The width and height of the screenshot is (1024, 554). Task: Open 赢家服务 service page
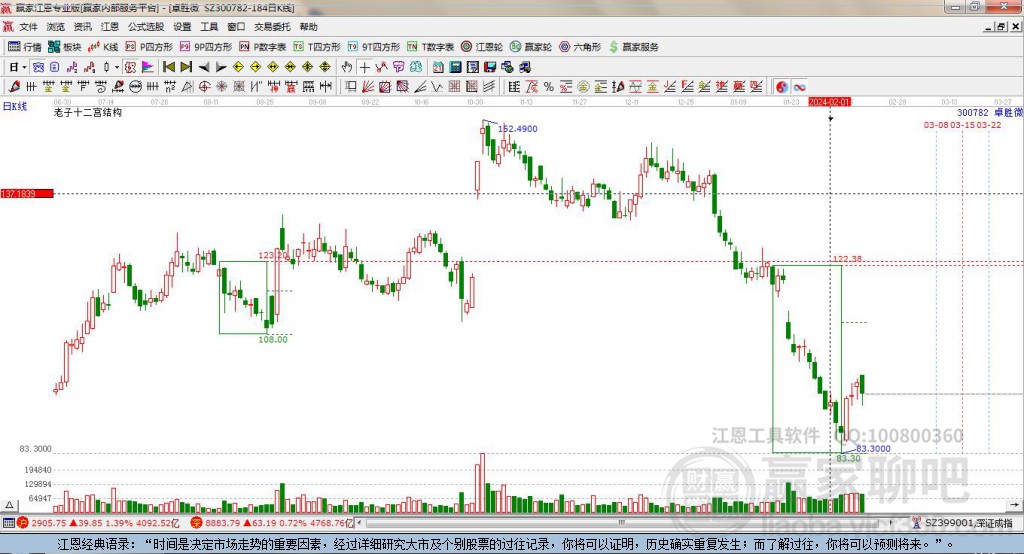coord(633,46)
